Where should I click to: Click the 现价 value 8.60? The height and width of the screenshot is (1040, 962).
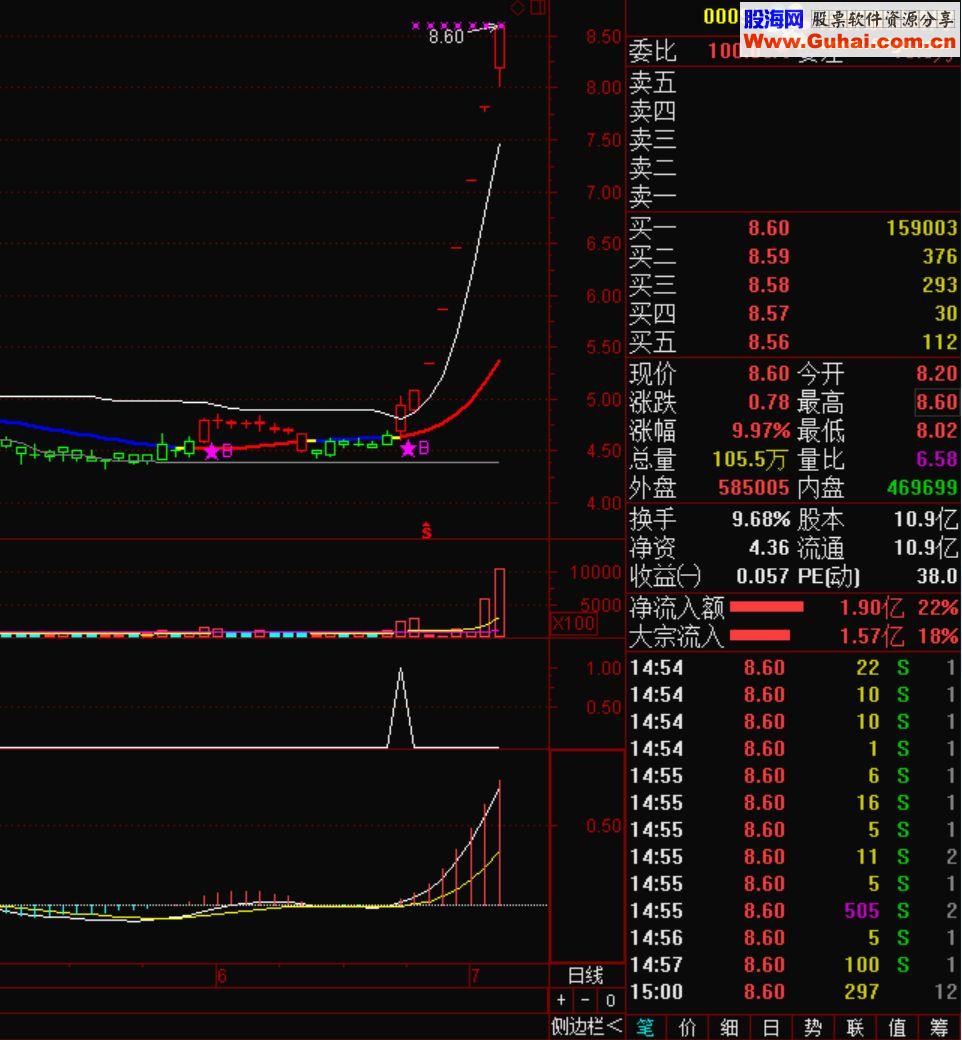tap(769, 373)
